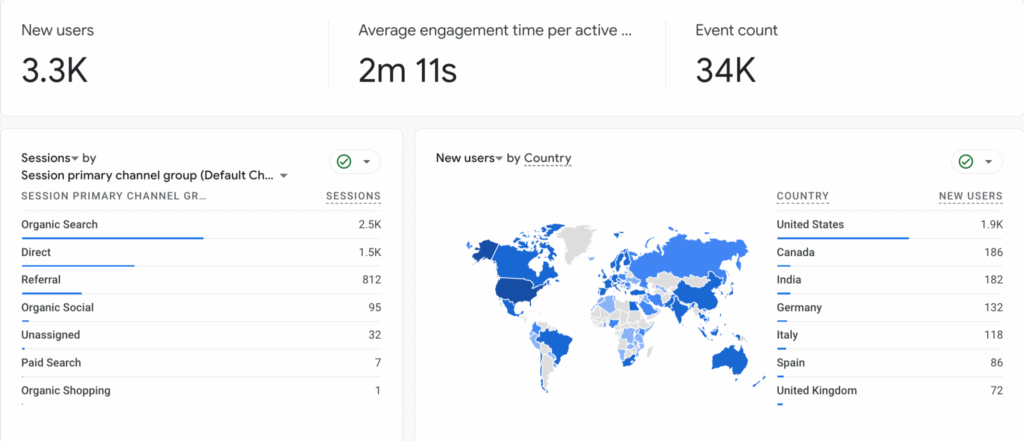Open dropdown arrow beside Sessions card check icon
Viewport: 1024px width, 441px height.
[x=367, y=162]
